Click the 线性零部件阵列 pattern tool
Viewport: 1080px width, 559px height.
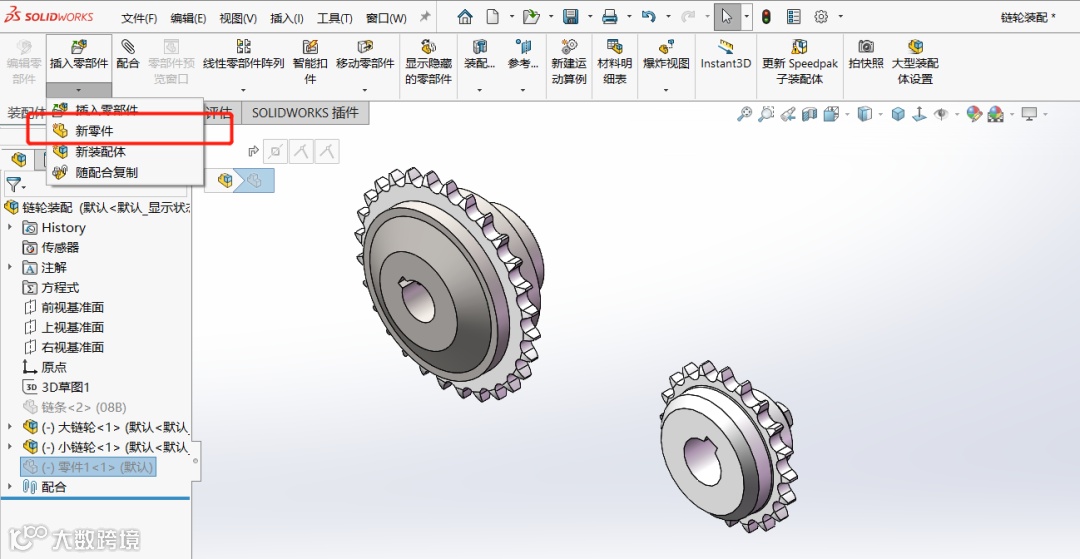[x=243, y=54]
